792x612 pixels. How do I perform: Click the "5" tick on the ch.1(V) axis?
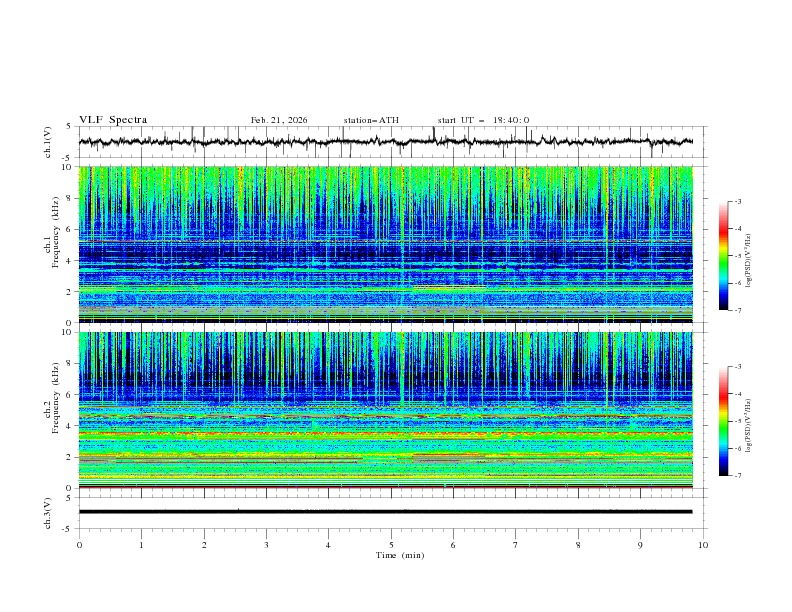click(x=70, y=127)
